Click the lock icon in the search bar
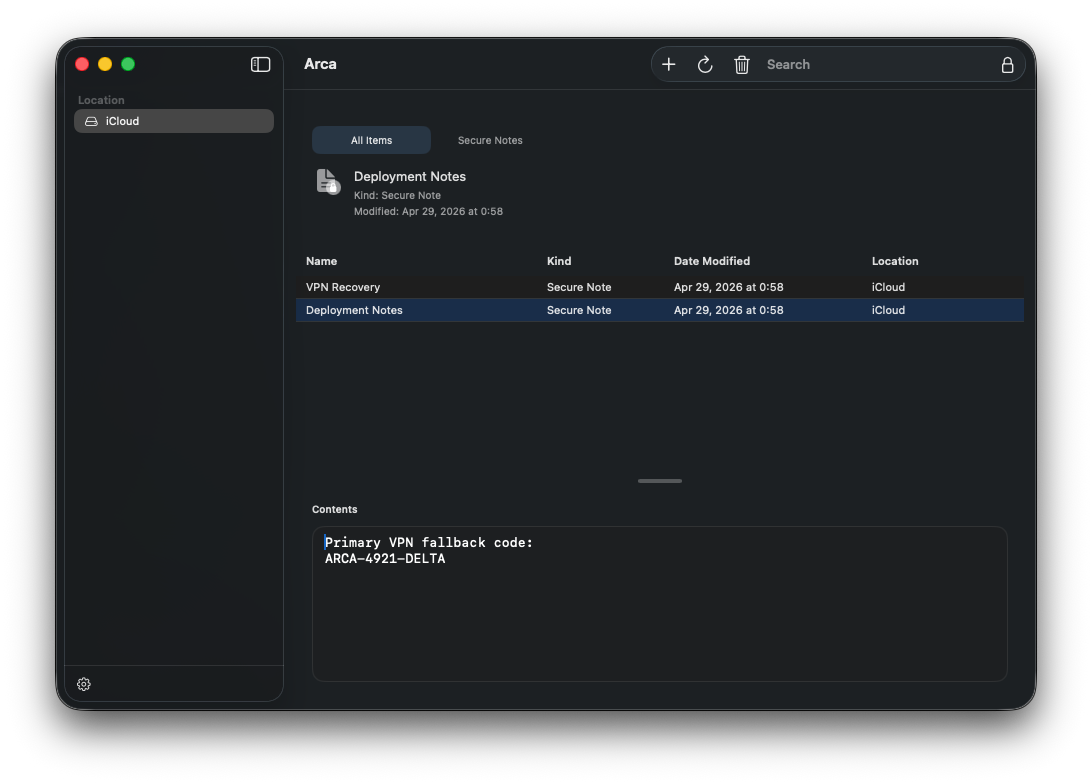The image size is (1092, 784). (x=1007, y=64)
